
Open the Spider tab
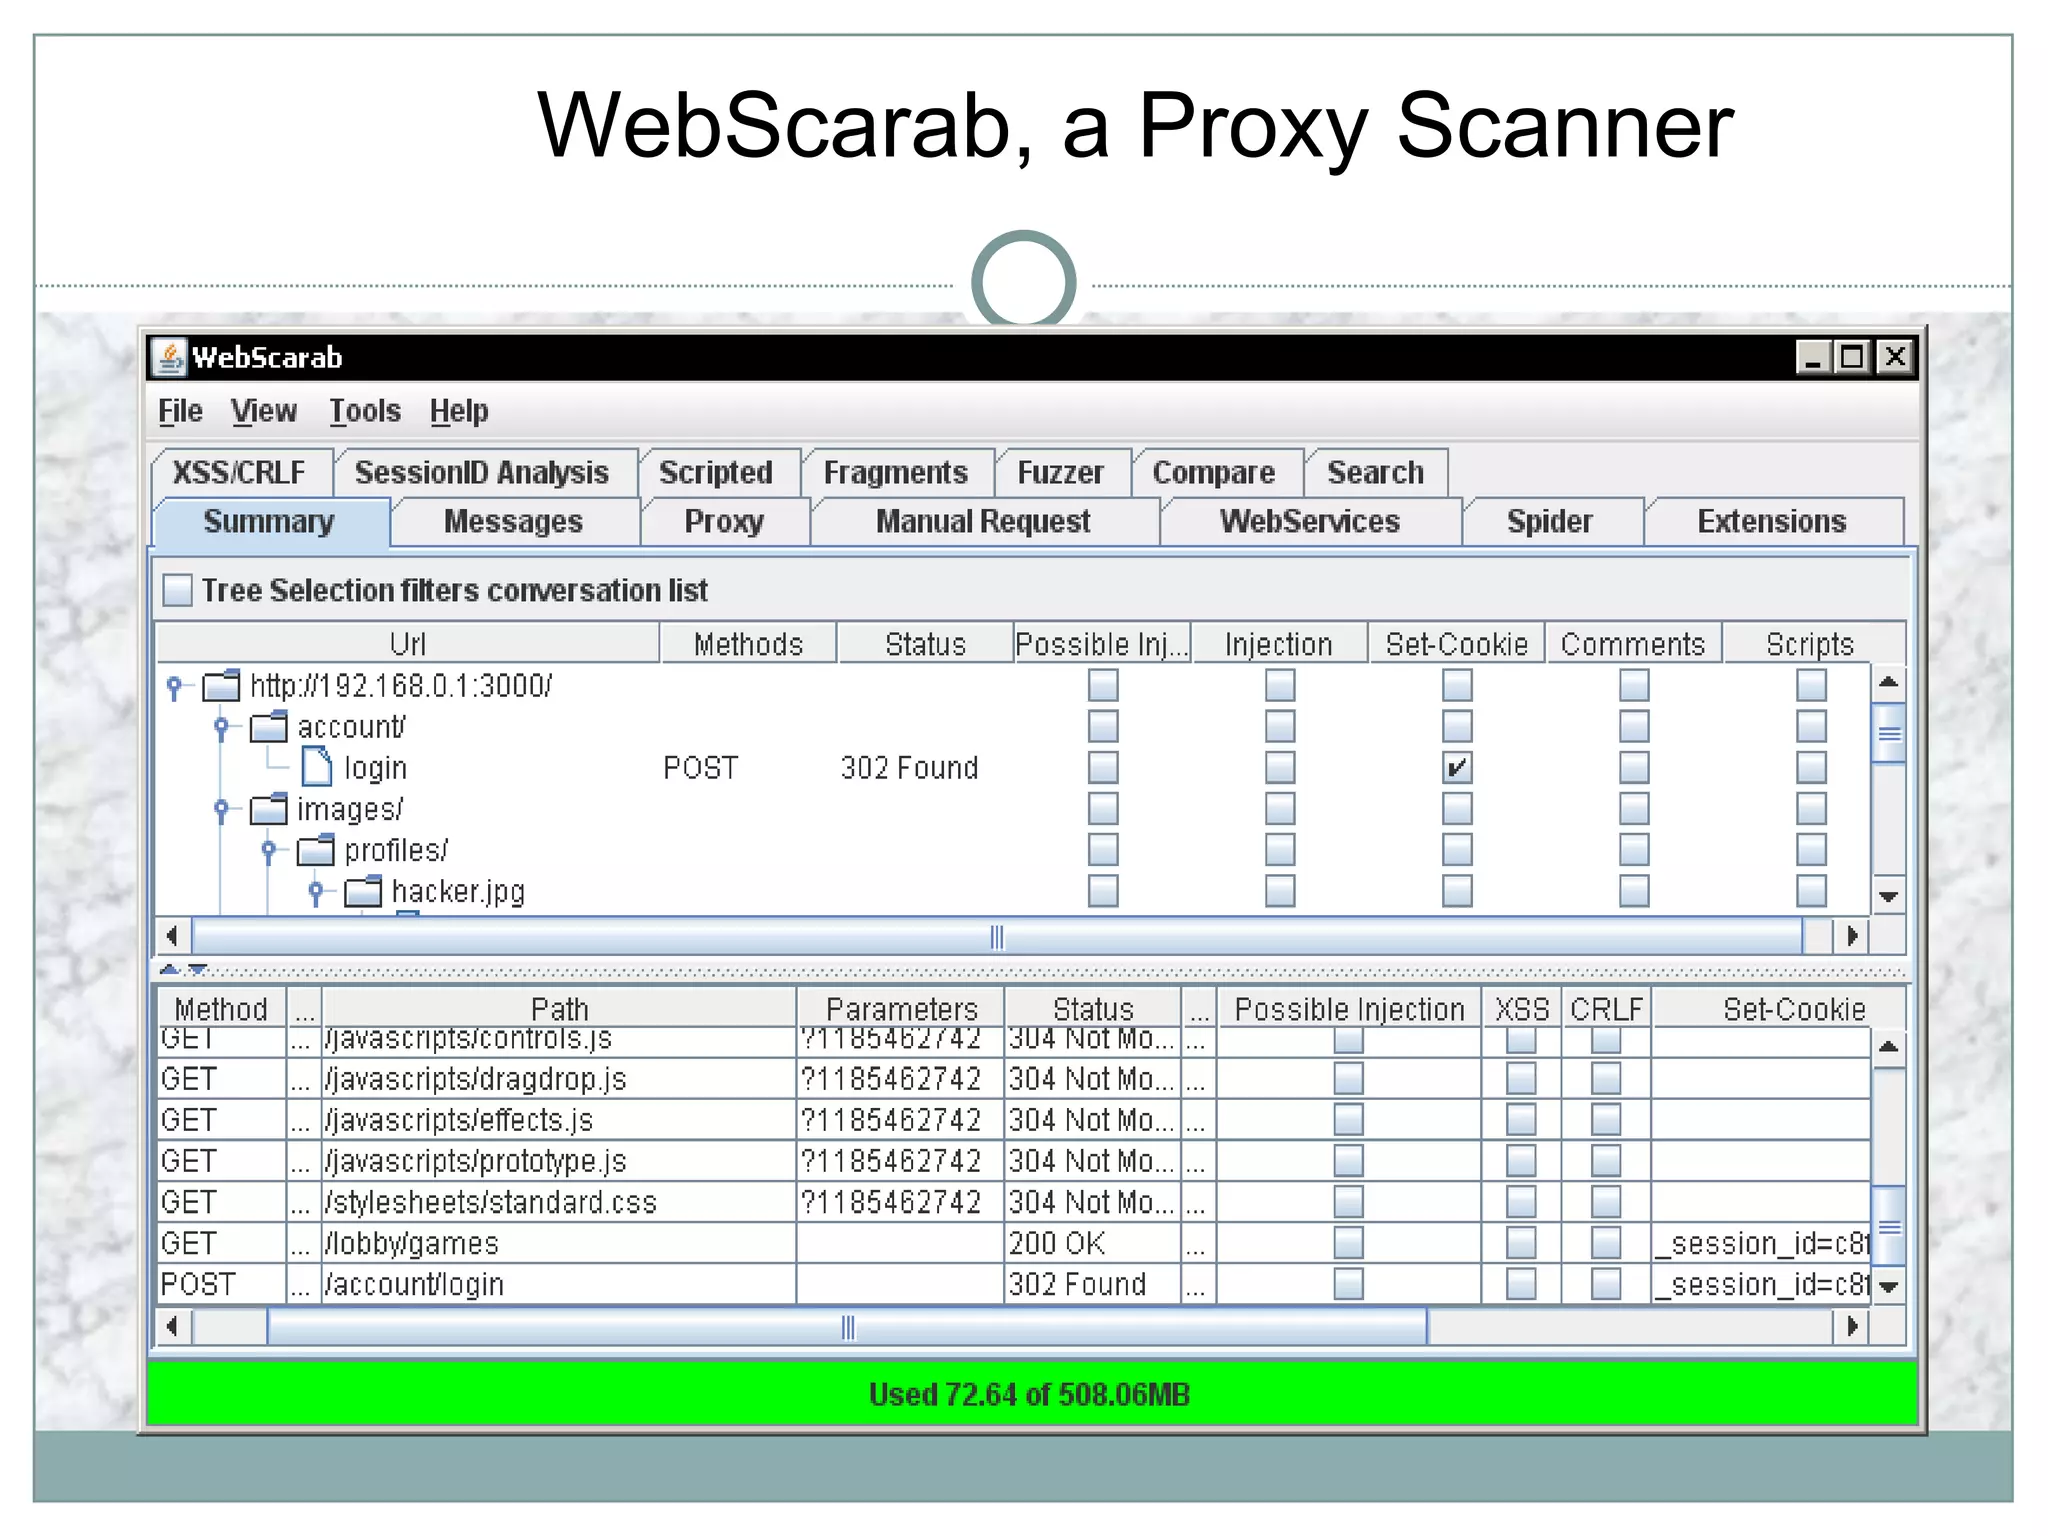(x=1550, y=521)
